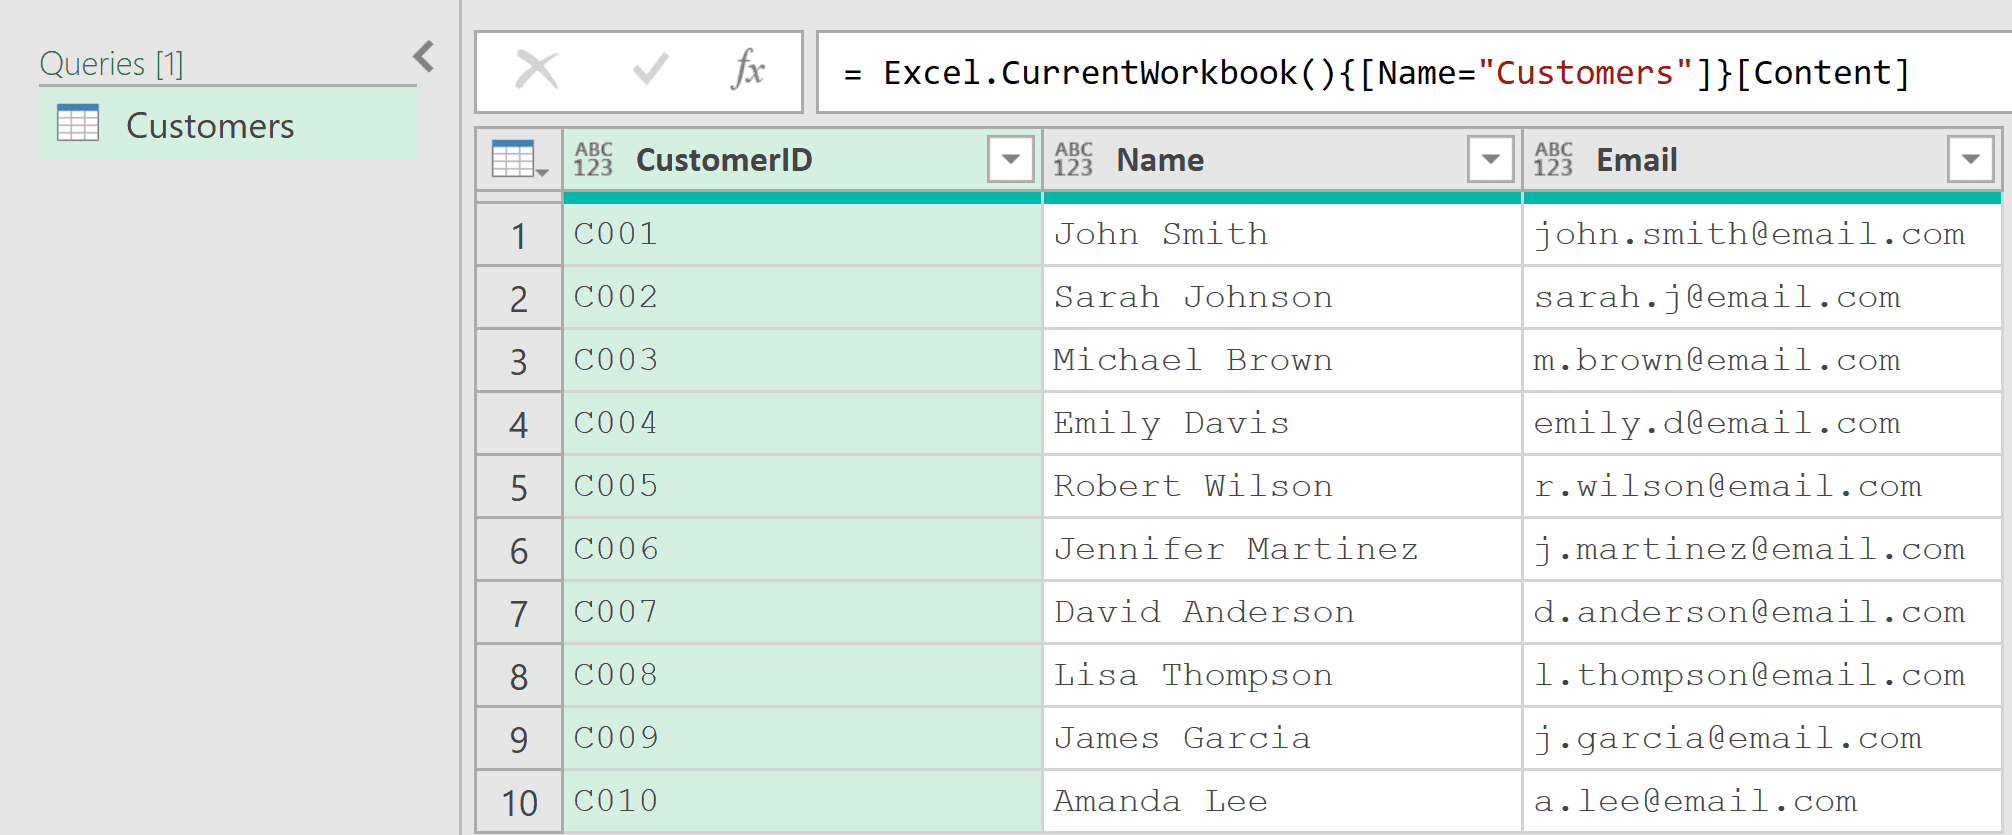Click cell C002
2012x835 pixels.
pos(802,298)
